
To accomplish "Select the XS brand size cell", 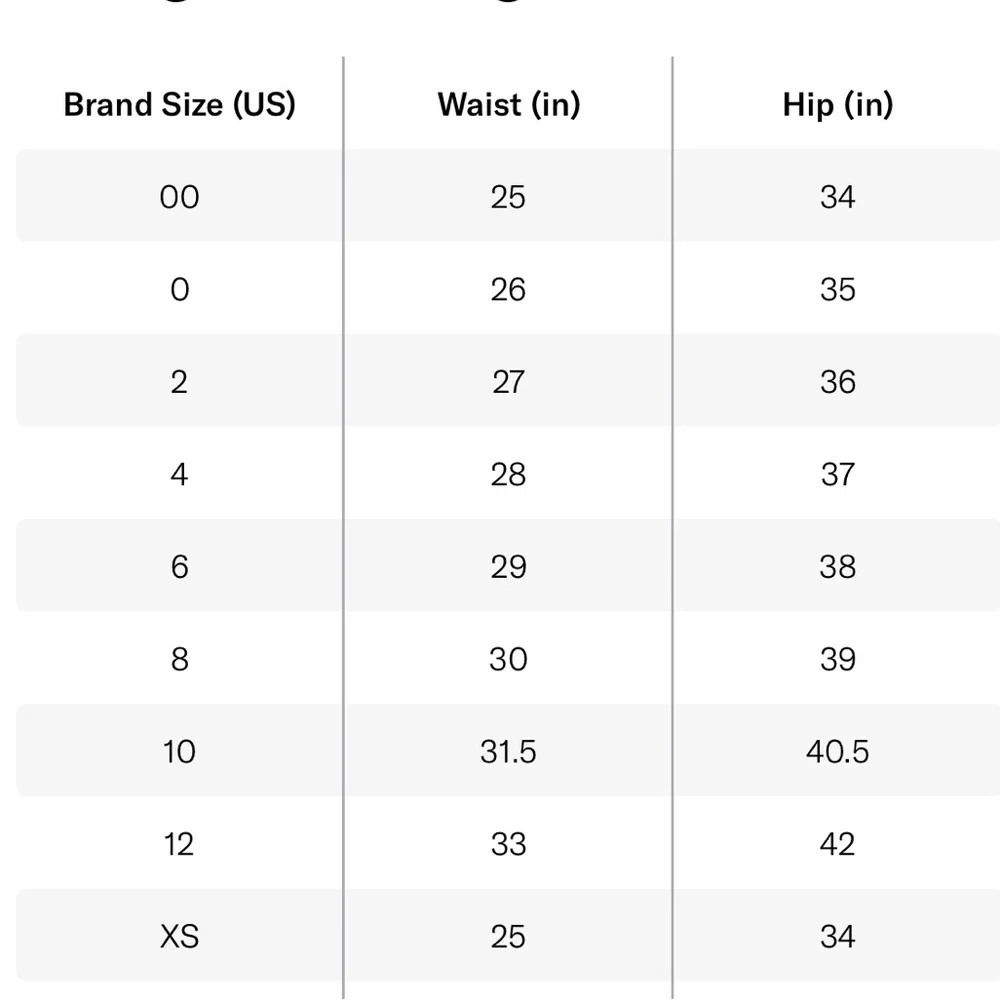I will pyautogui.click(x=179, y=937).
